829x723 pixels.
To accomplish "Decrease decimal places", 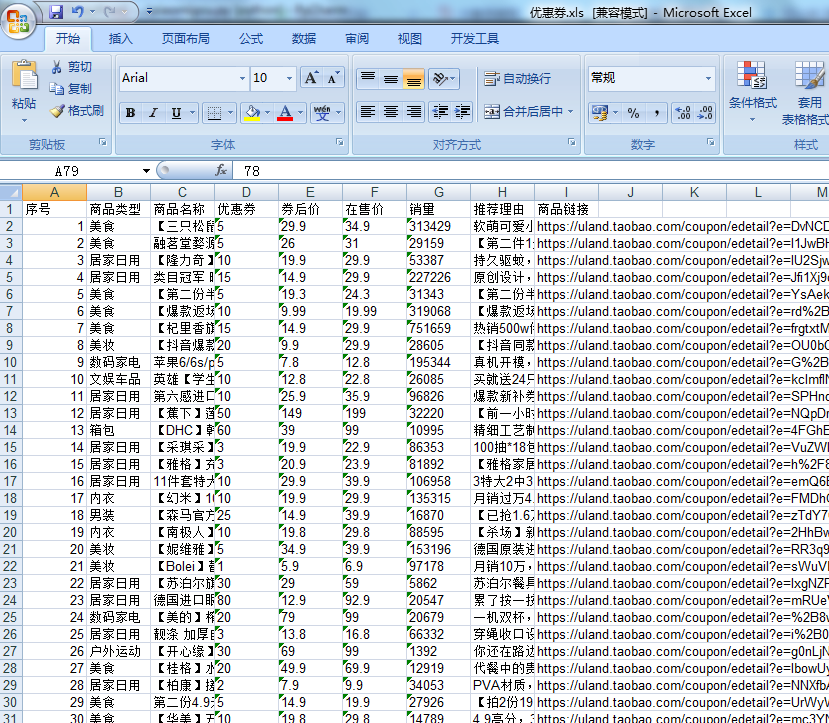I will click(705, 113).
